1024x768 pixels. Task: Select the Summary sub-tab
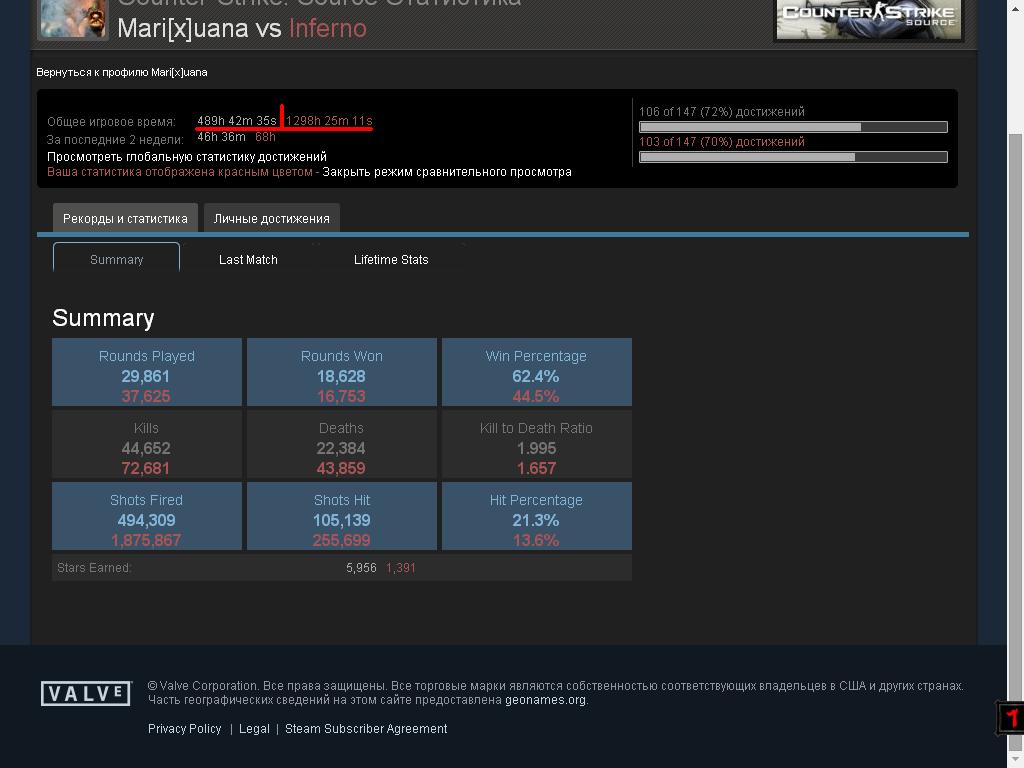(116, 259)
